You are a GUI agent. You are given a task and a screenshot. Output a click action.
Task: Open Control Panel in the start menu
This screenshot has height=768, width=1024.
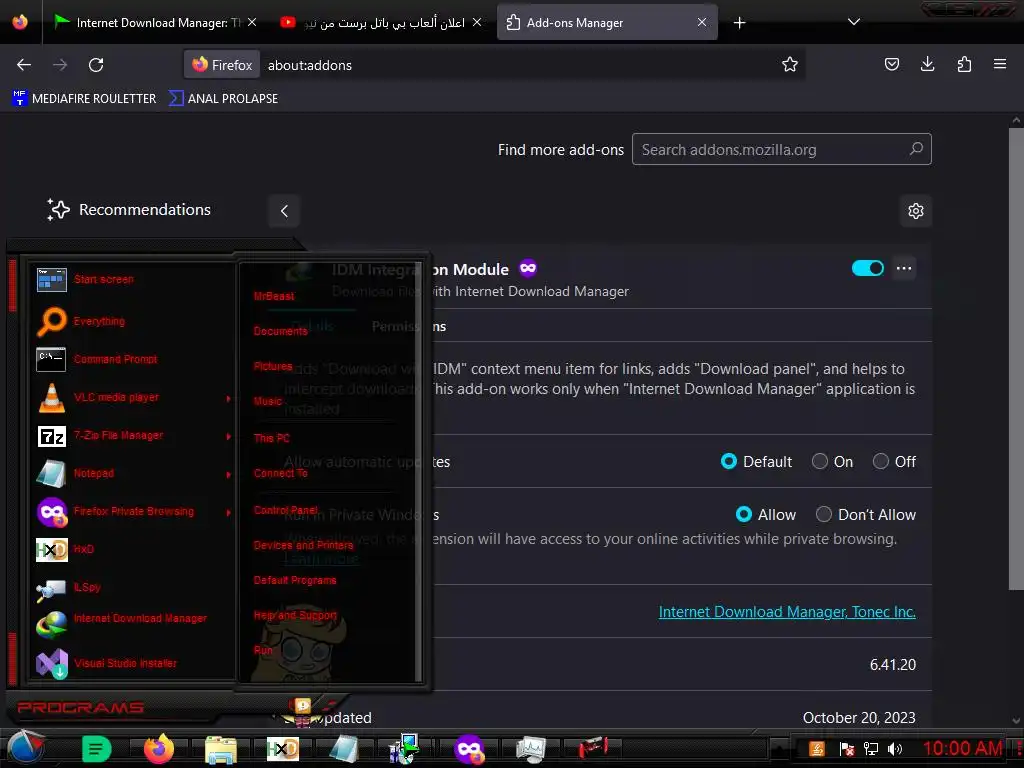click(x=285, y=510)
